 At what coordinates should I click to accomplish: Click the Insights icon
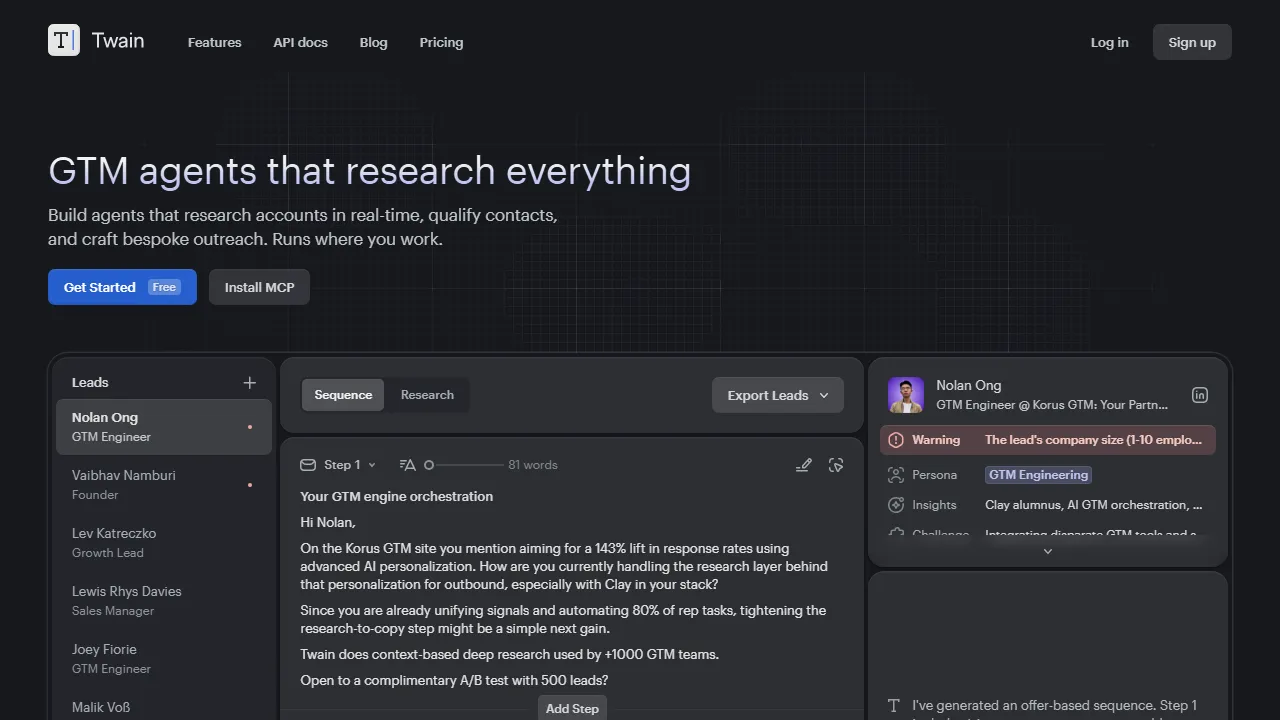point(896,505)
